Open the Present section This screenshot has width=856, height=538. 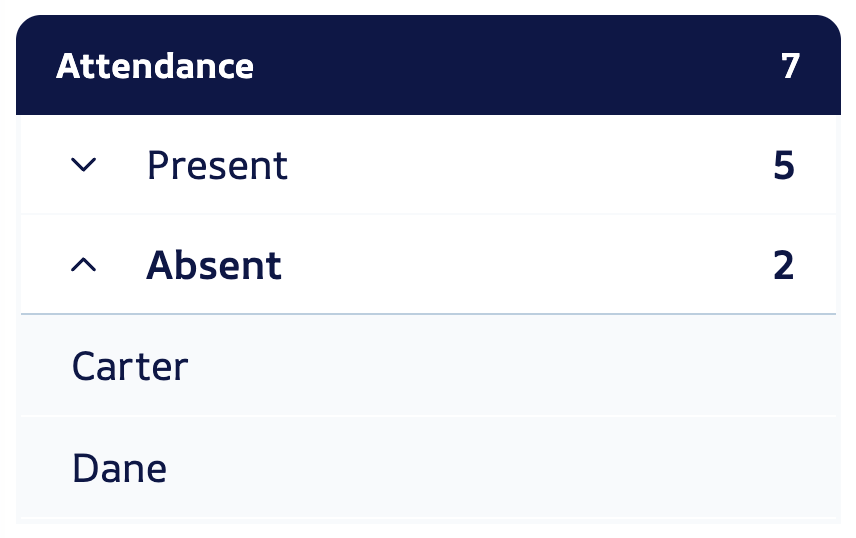85,165
